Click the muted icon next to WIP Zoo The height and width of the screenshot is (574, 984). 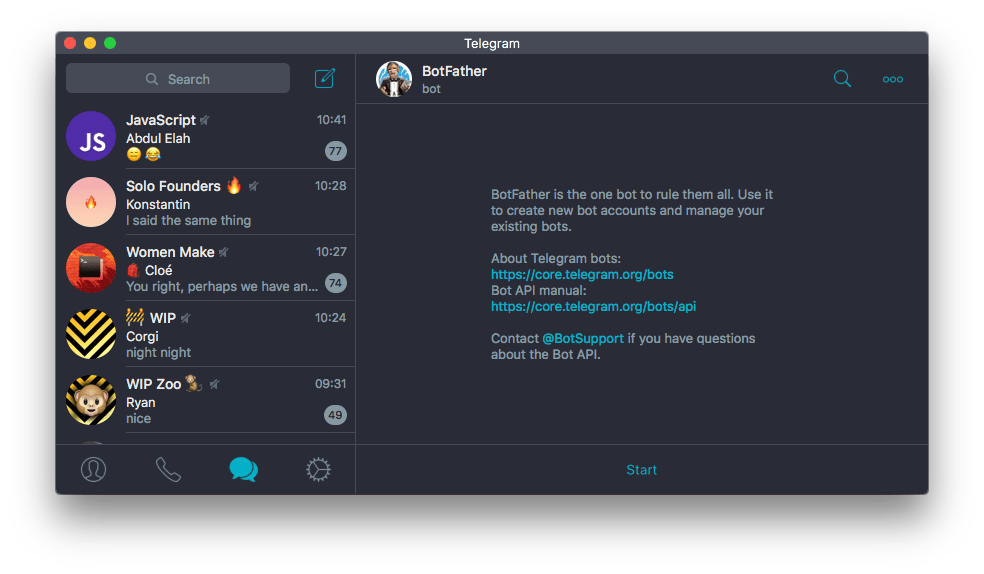pyautogui.click(x=215, y=384)
